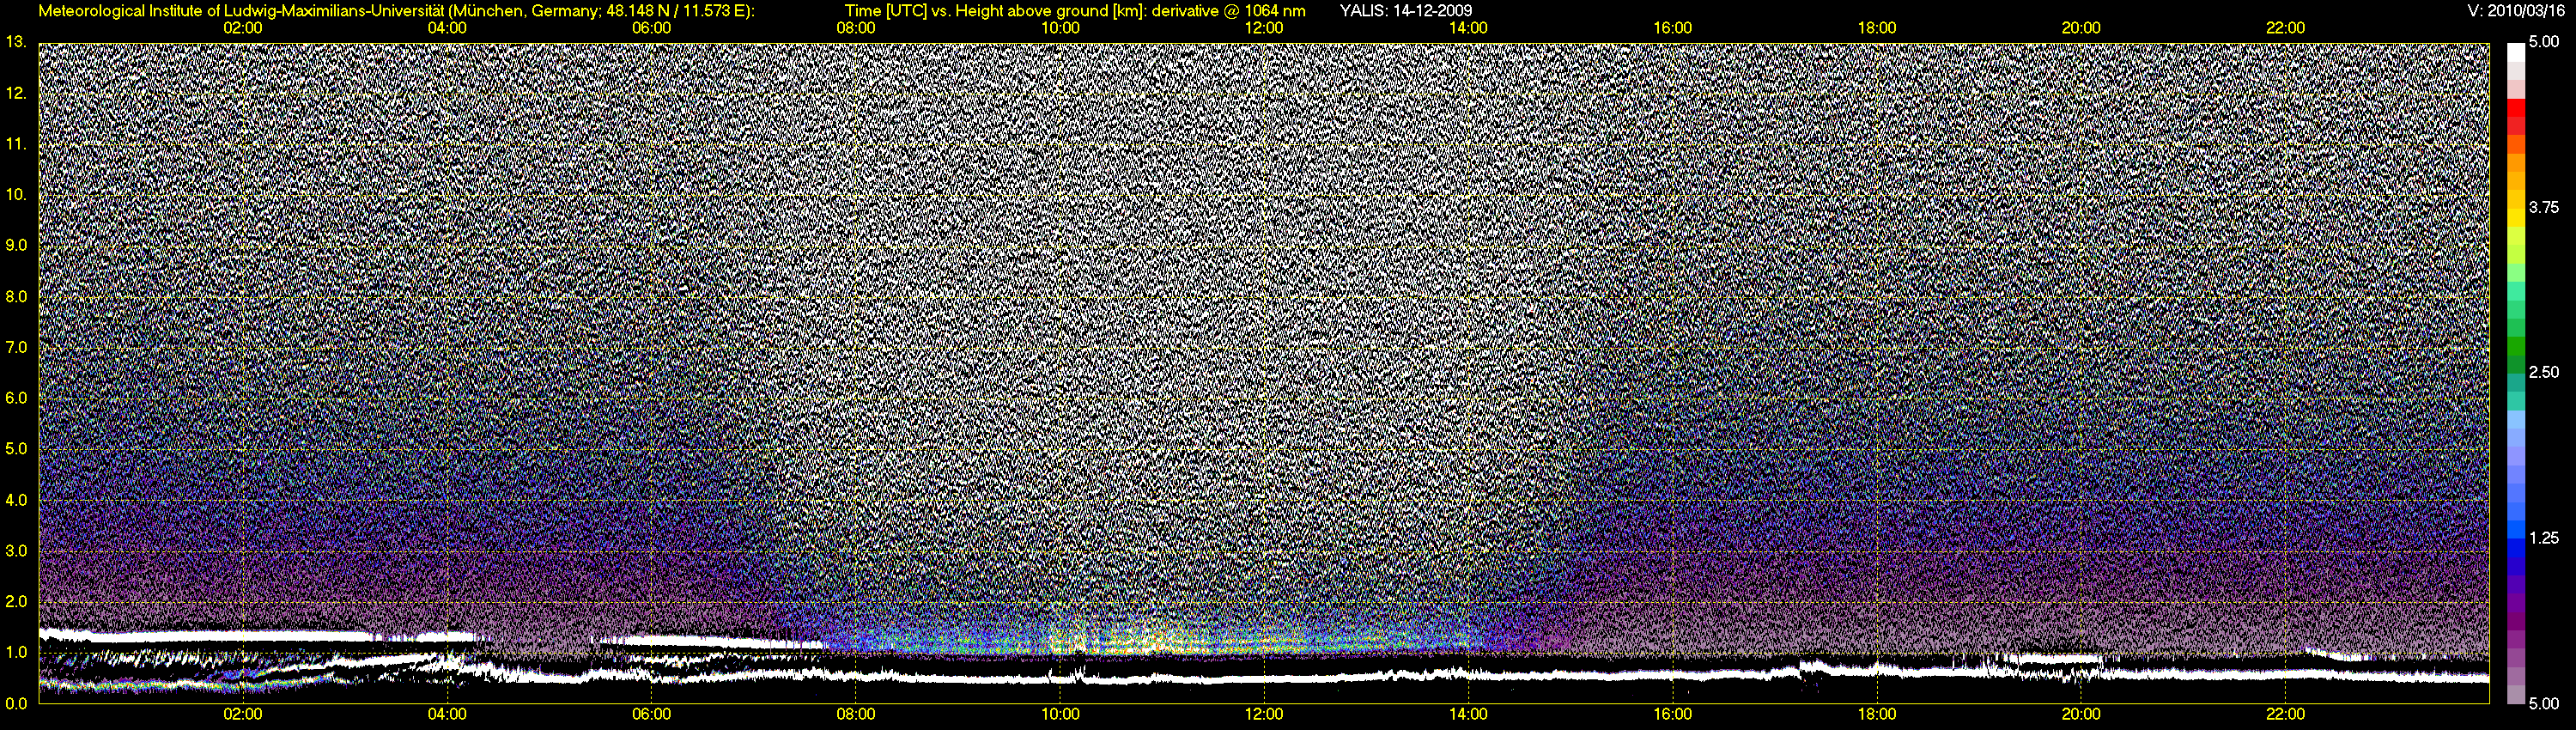Click '14:00' on the lower time axis
The height and width of the screenshot is (730, 2576).
click(x=1468, y=715)
